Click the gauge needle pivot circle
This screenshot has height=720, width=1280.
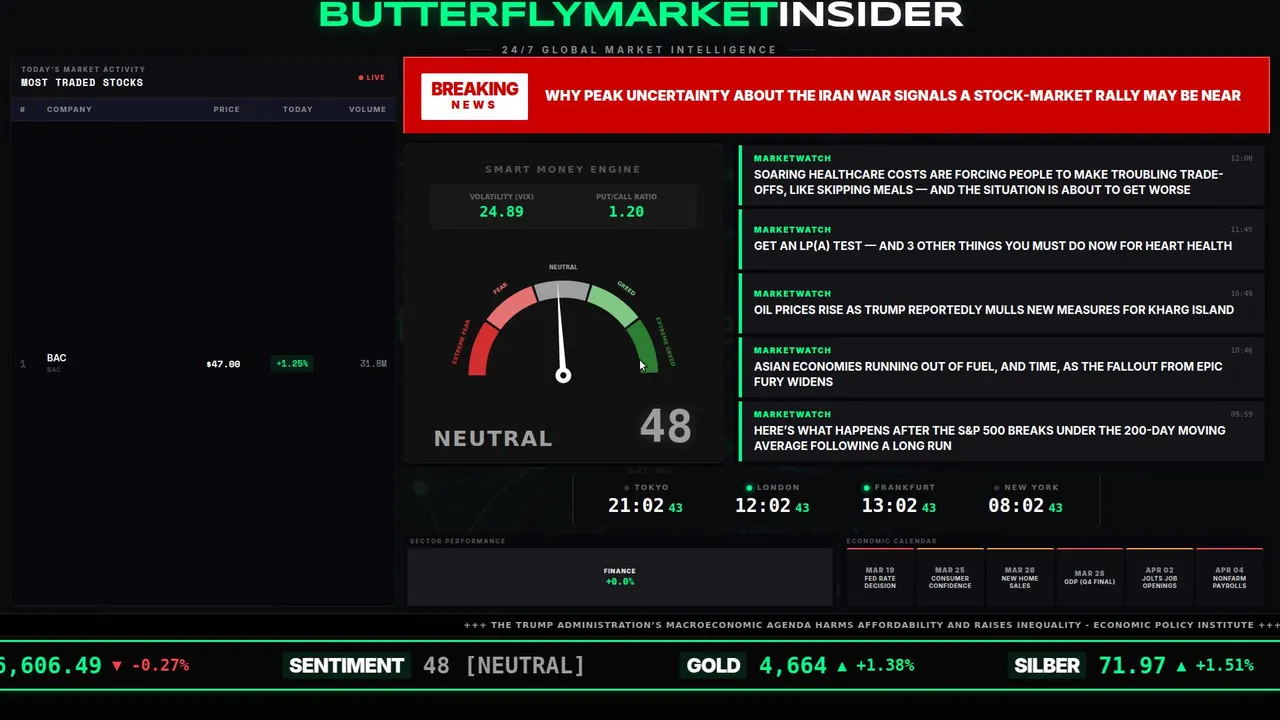[563, 375]
